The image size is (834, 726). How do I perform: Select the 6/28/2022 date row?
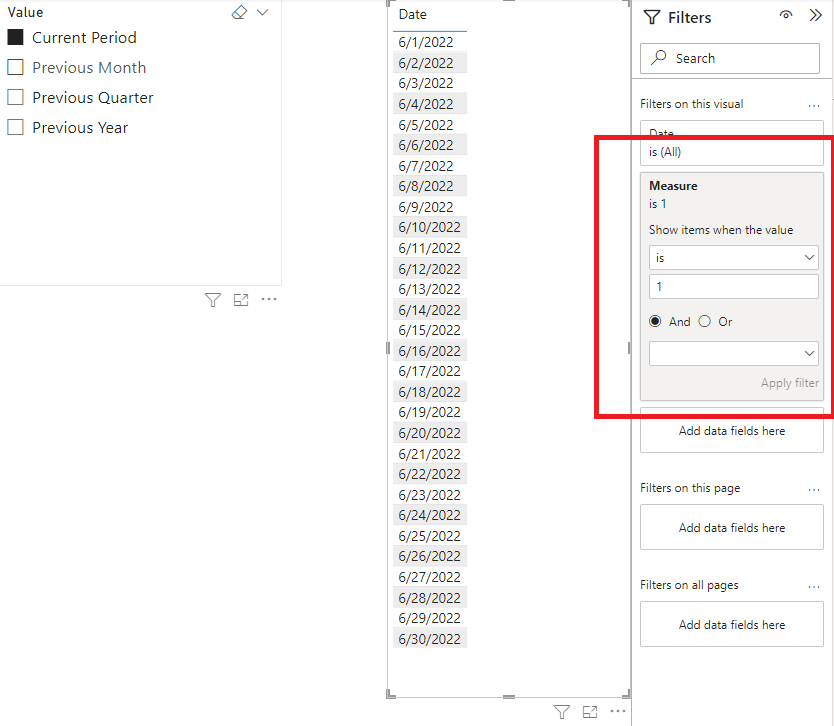(x=430, y=598)
